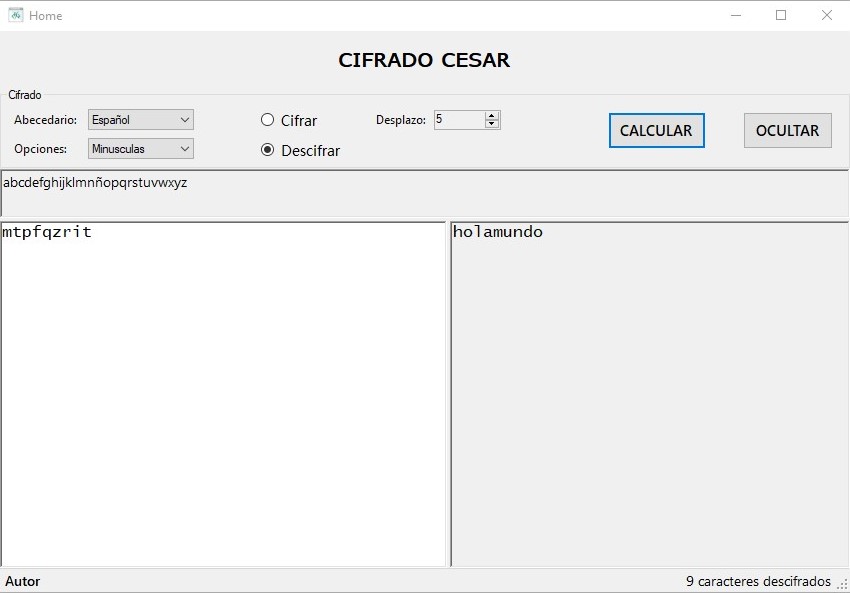Minimize the Home window
The width and height of the screenshot is (850, 593).
tap(736, 15)
